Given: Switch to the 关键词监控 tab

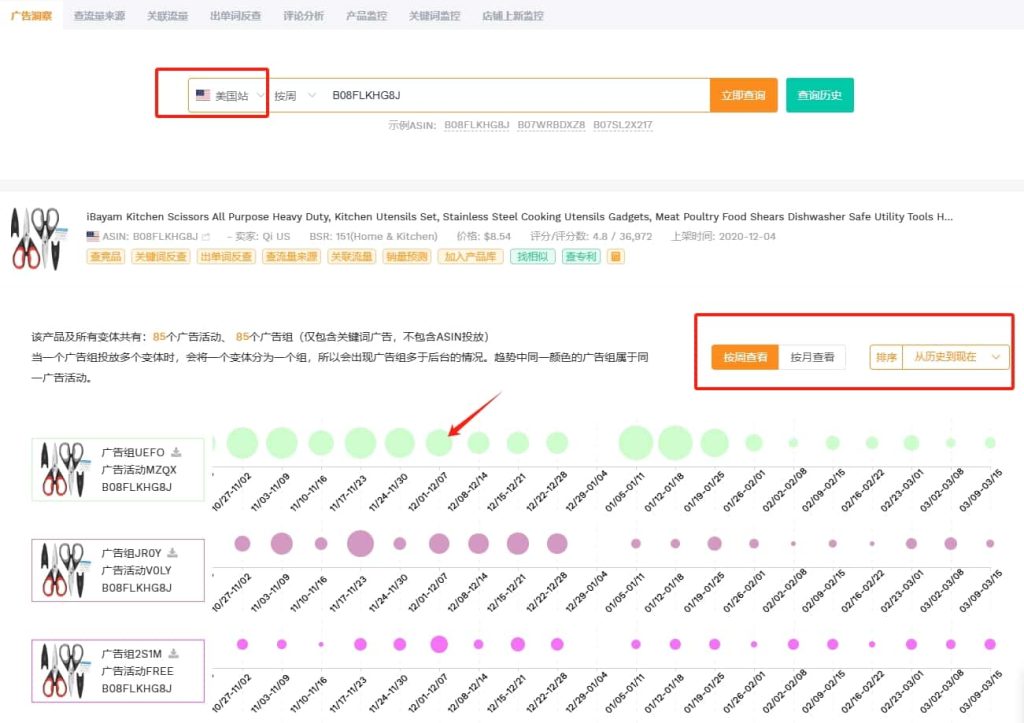Looking at the screenshot, I should pos(435,16).
